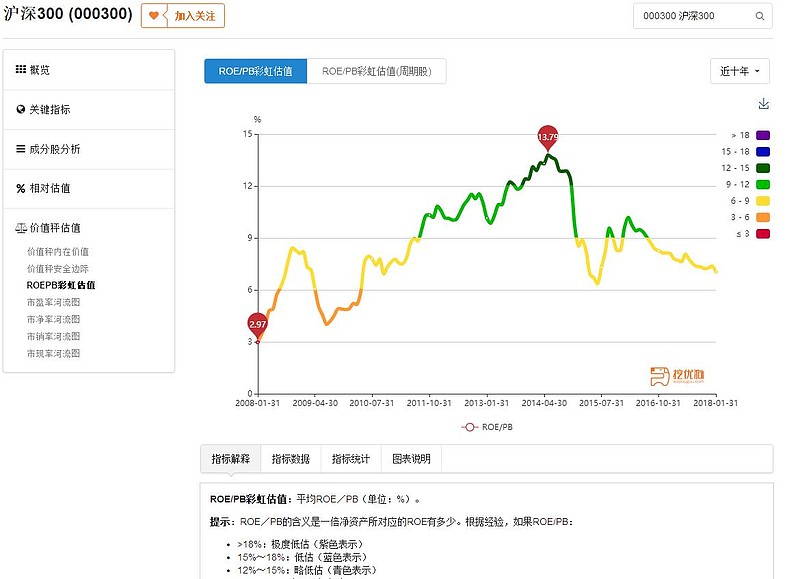The height and width of the screenshot is (579, 800).
Task: Open the 市净率河流图 link
Action: [54, 319]
